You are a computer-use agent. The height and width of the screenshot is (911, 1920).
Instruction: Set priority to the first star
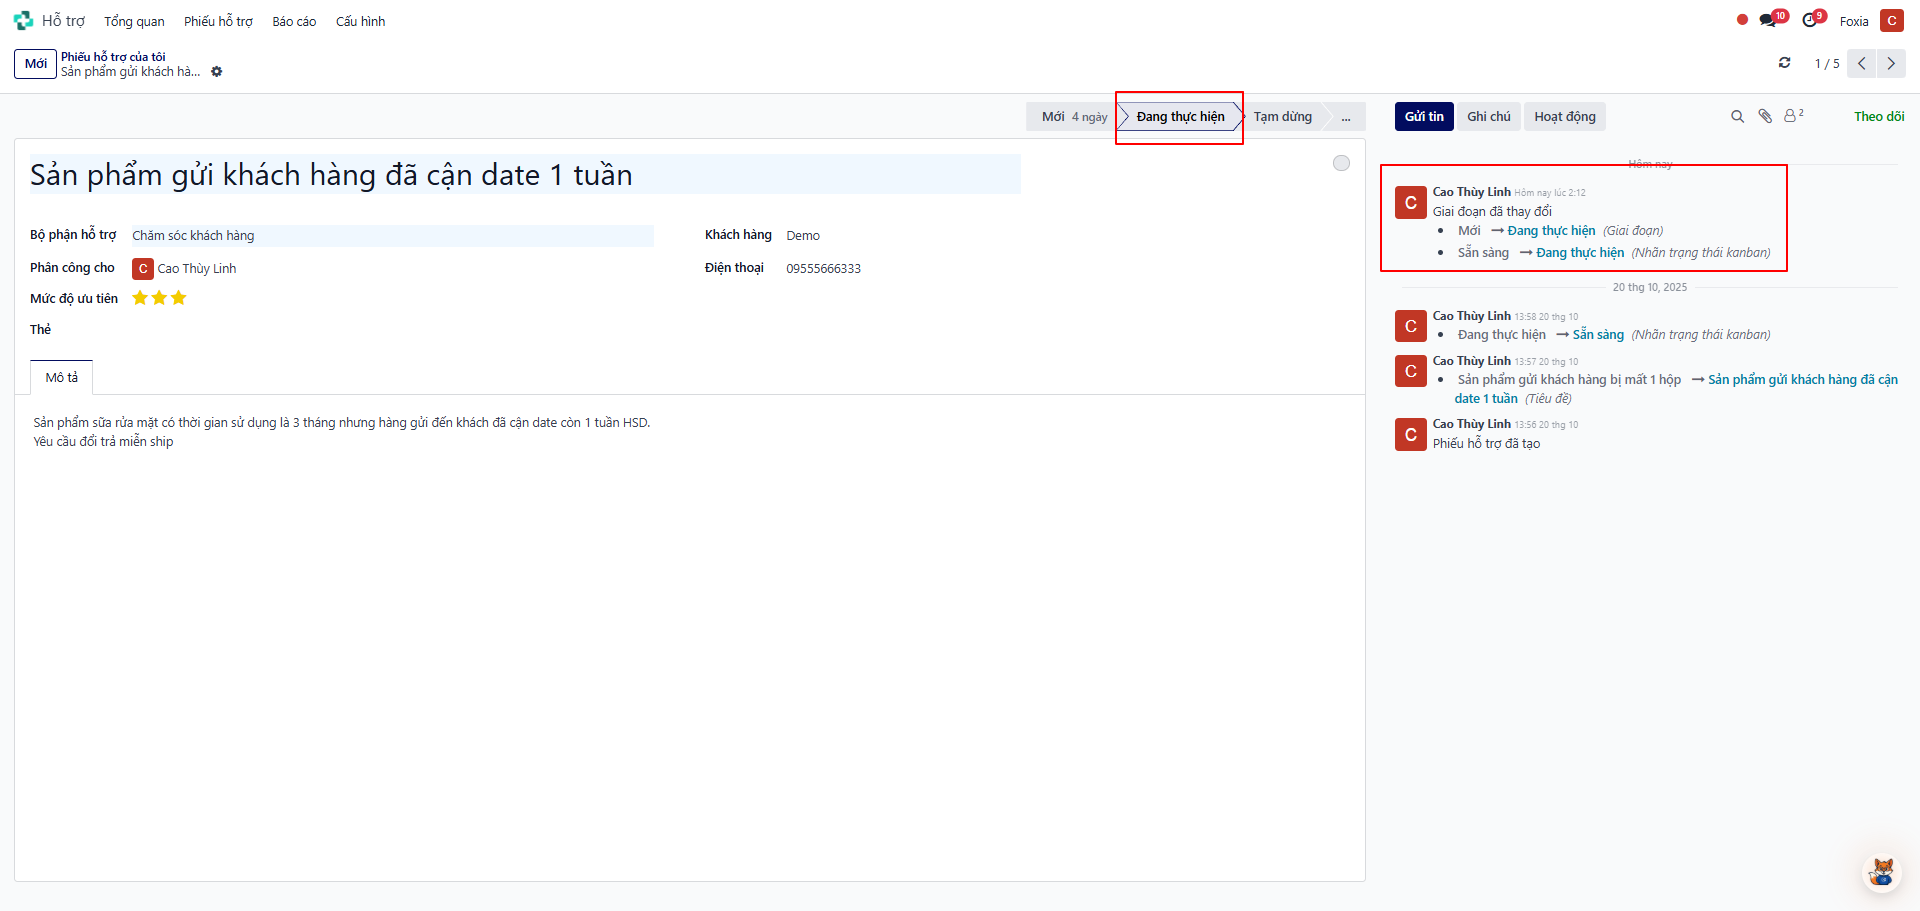[x=140, y=298]
